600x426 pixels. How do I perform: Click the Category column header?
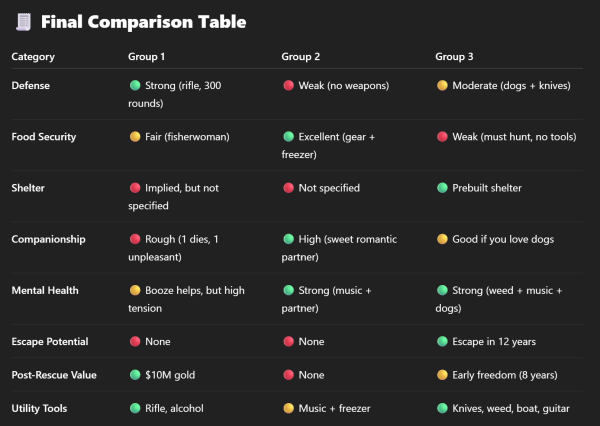[33, 56]
